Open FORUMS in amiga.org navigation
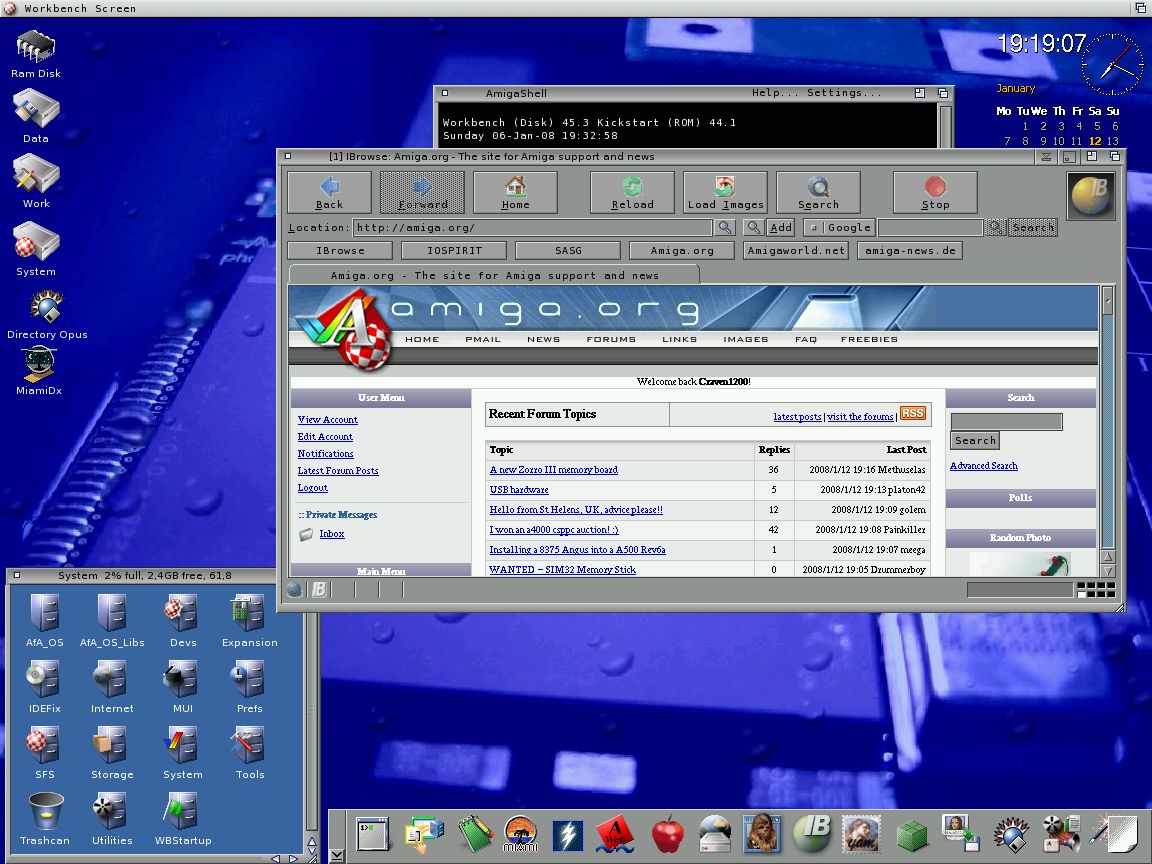Image resolution: width=1152 pixels, height=864 pixels. point(611,339)
